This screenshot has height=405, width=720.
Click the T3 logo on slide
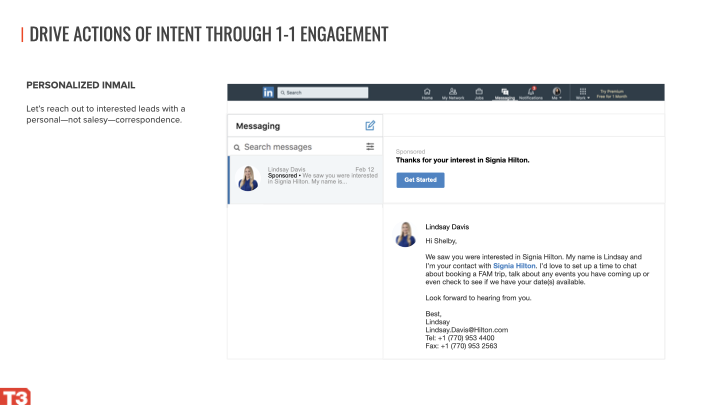(15, 396)
